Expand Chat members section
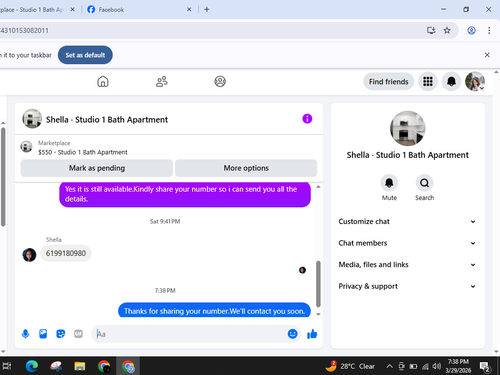This screenshot has width=500, height=375. coord(407,243)
